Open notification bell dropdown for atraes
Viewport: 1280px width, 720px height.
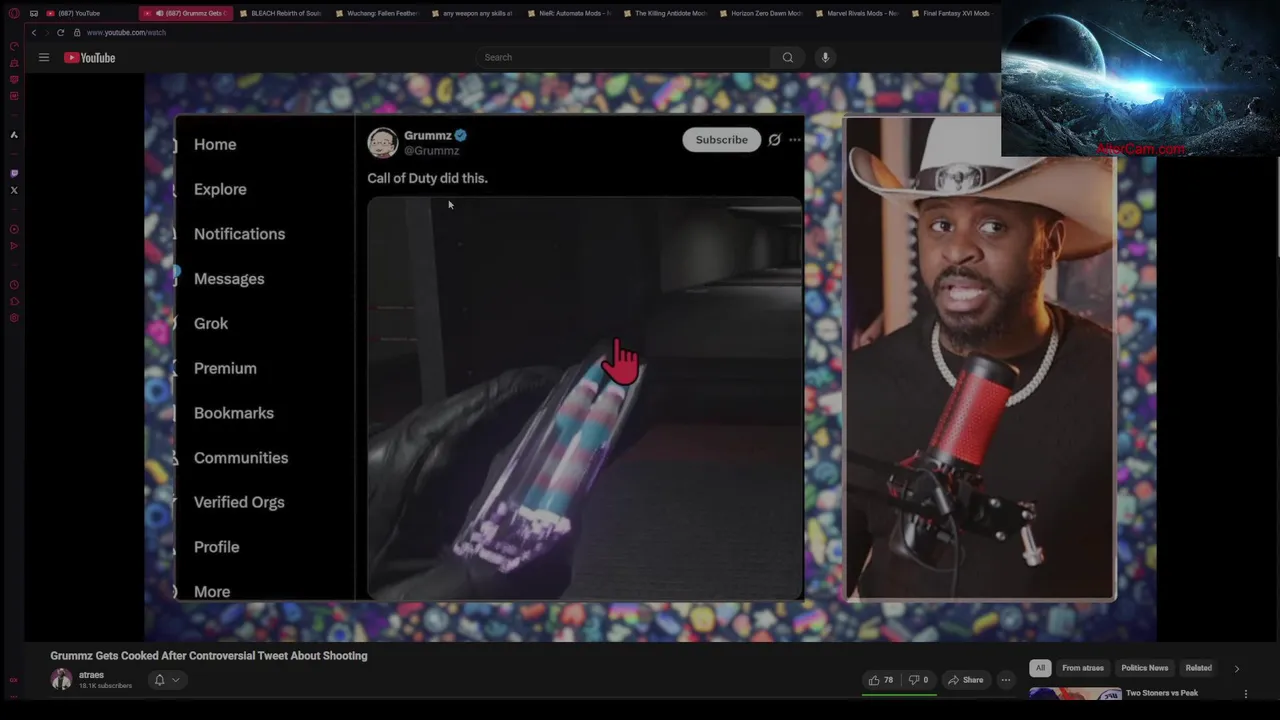(166, 680)
